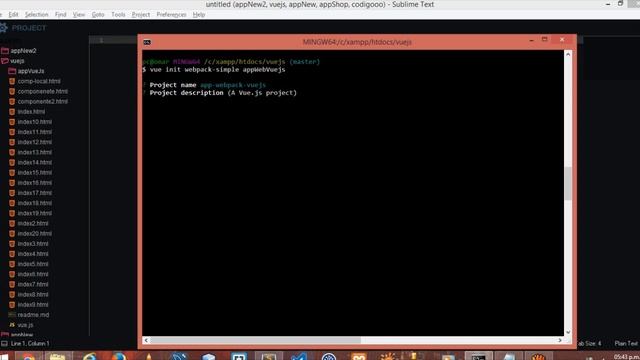Screen dimensions: 640x360
Task: Minimize the MINGW64 terminal window
Action: pos(531,40)
